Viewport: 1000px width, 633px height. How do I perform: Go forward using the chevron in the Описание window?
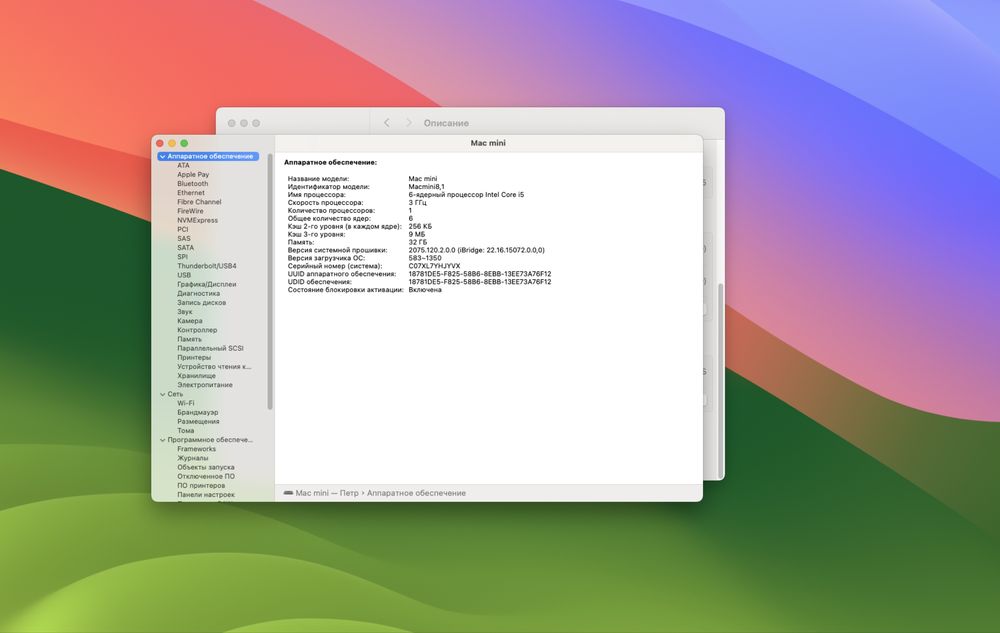[x=409, y=122]
